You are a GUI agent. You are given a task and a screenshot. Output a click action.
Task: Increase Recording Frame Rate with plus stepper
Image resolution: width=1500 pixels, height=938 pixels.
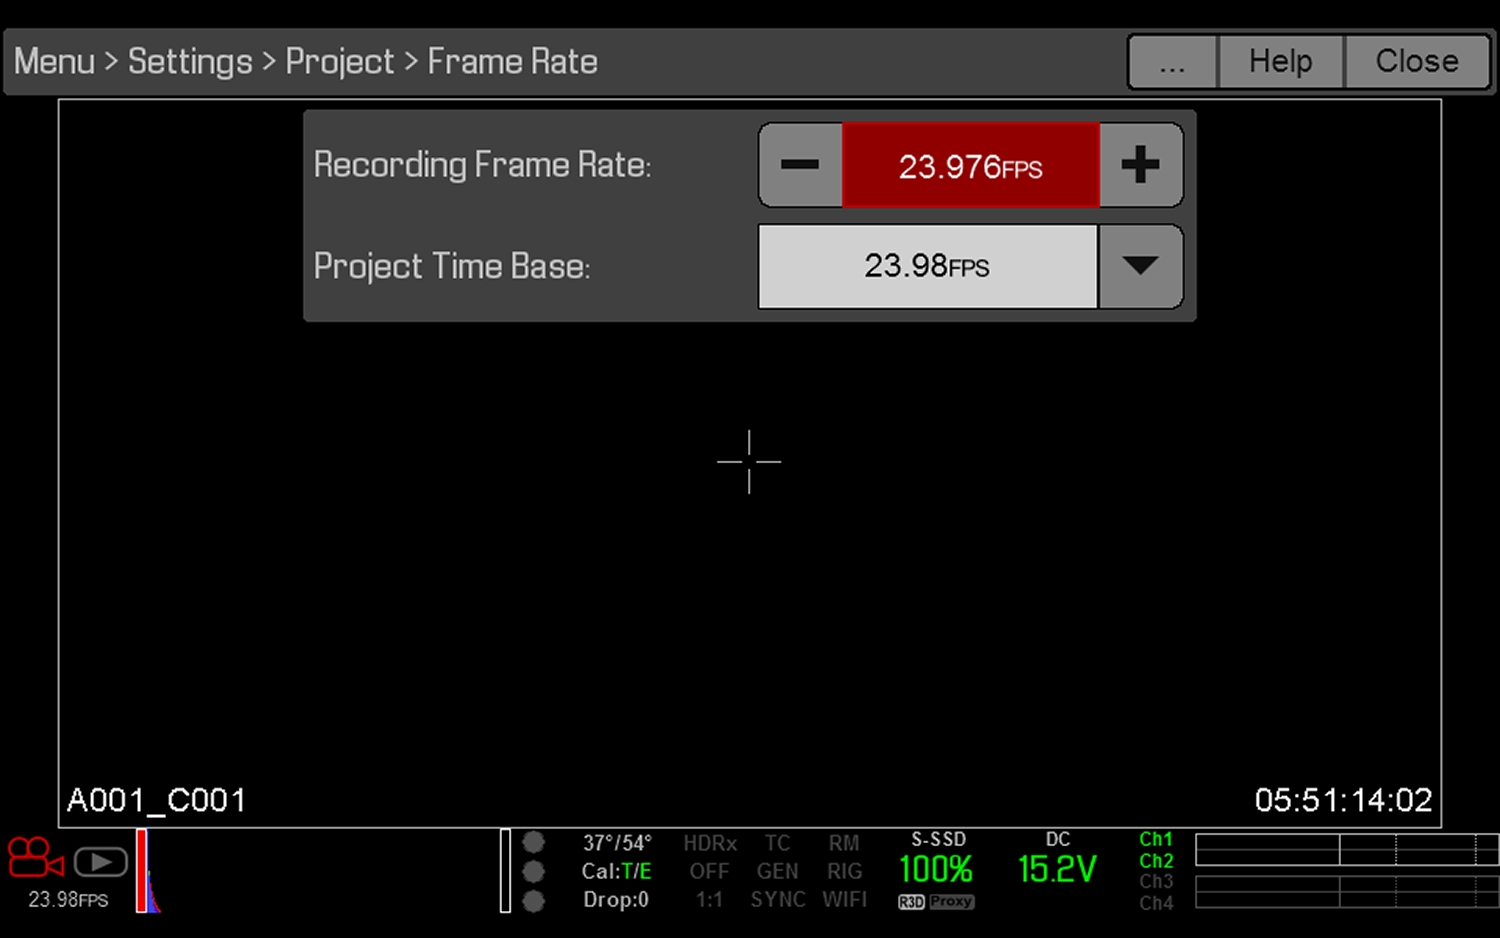(x=1141, y=165)
